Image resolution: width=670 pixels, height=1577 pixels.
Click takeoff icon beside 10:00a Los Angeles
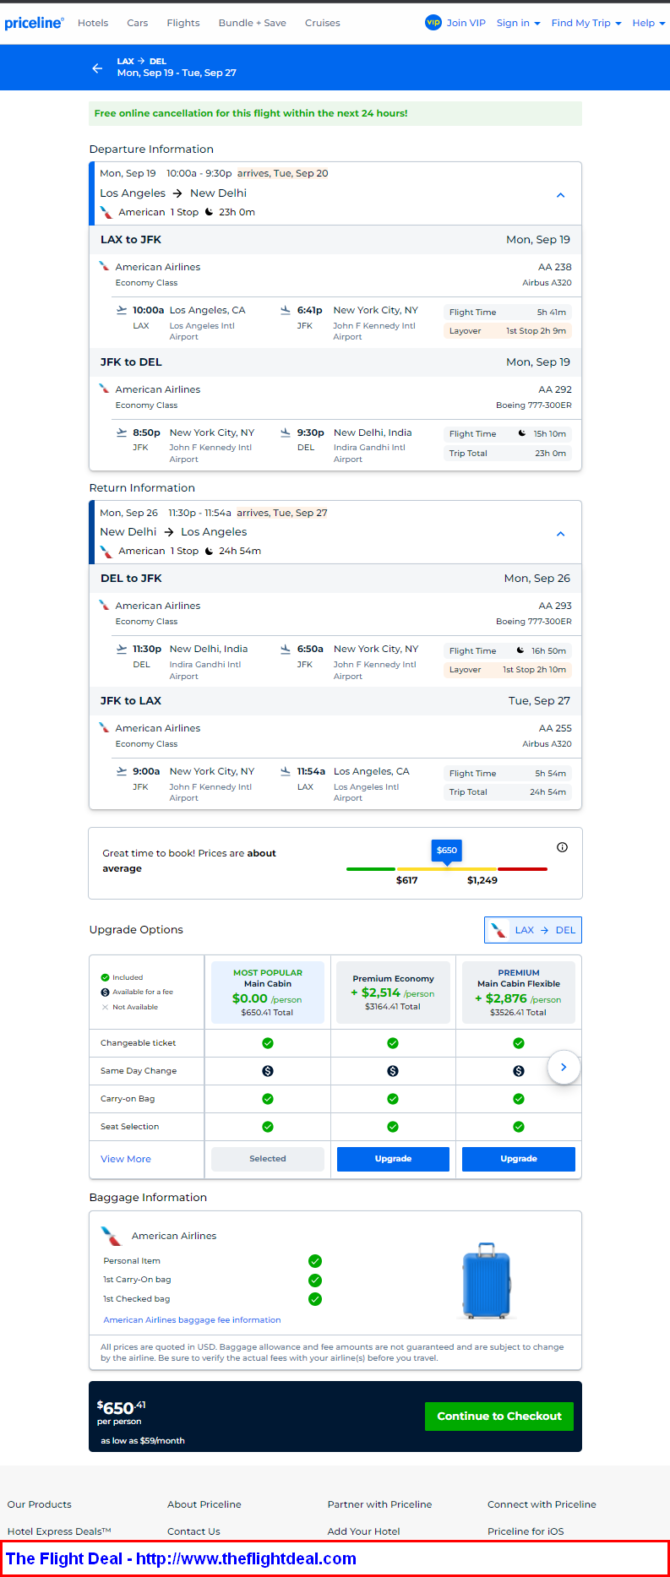[122, 310]
